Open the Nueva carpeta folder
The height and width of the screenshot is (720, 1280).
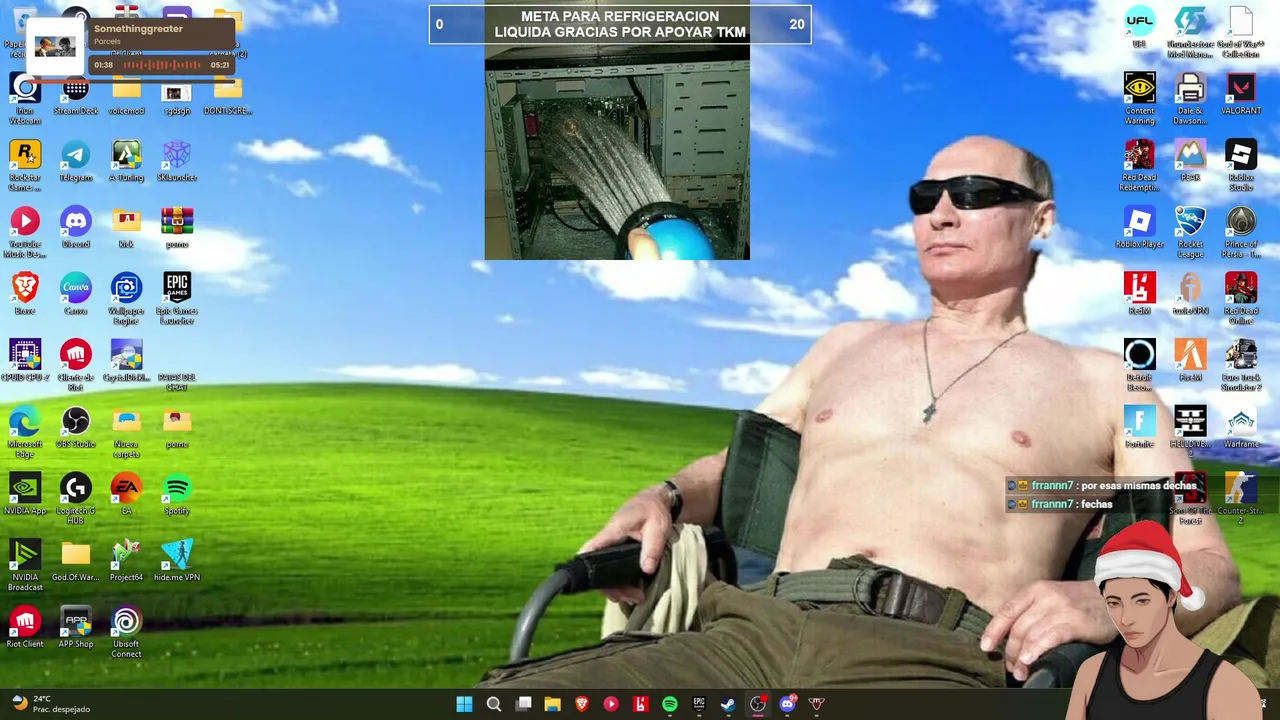click(x=126, y=433)
